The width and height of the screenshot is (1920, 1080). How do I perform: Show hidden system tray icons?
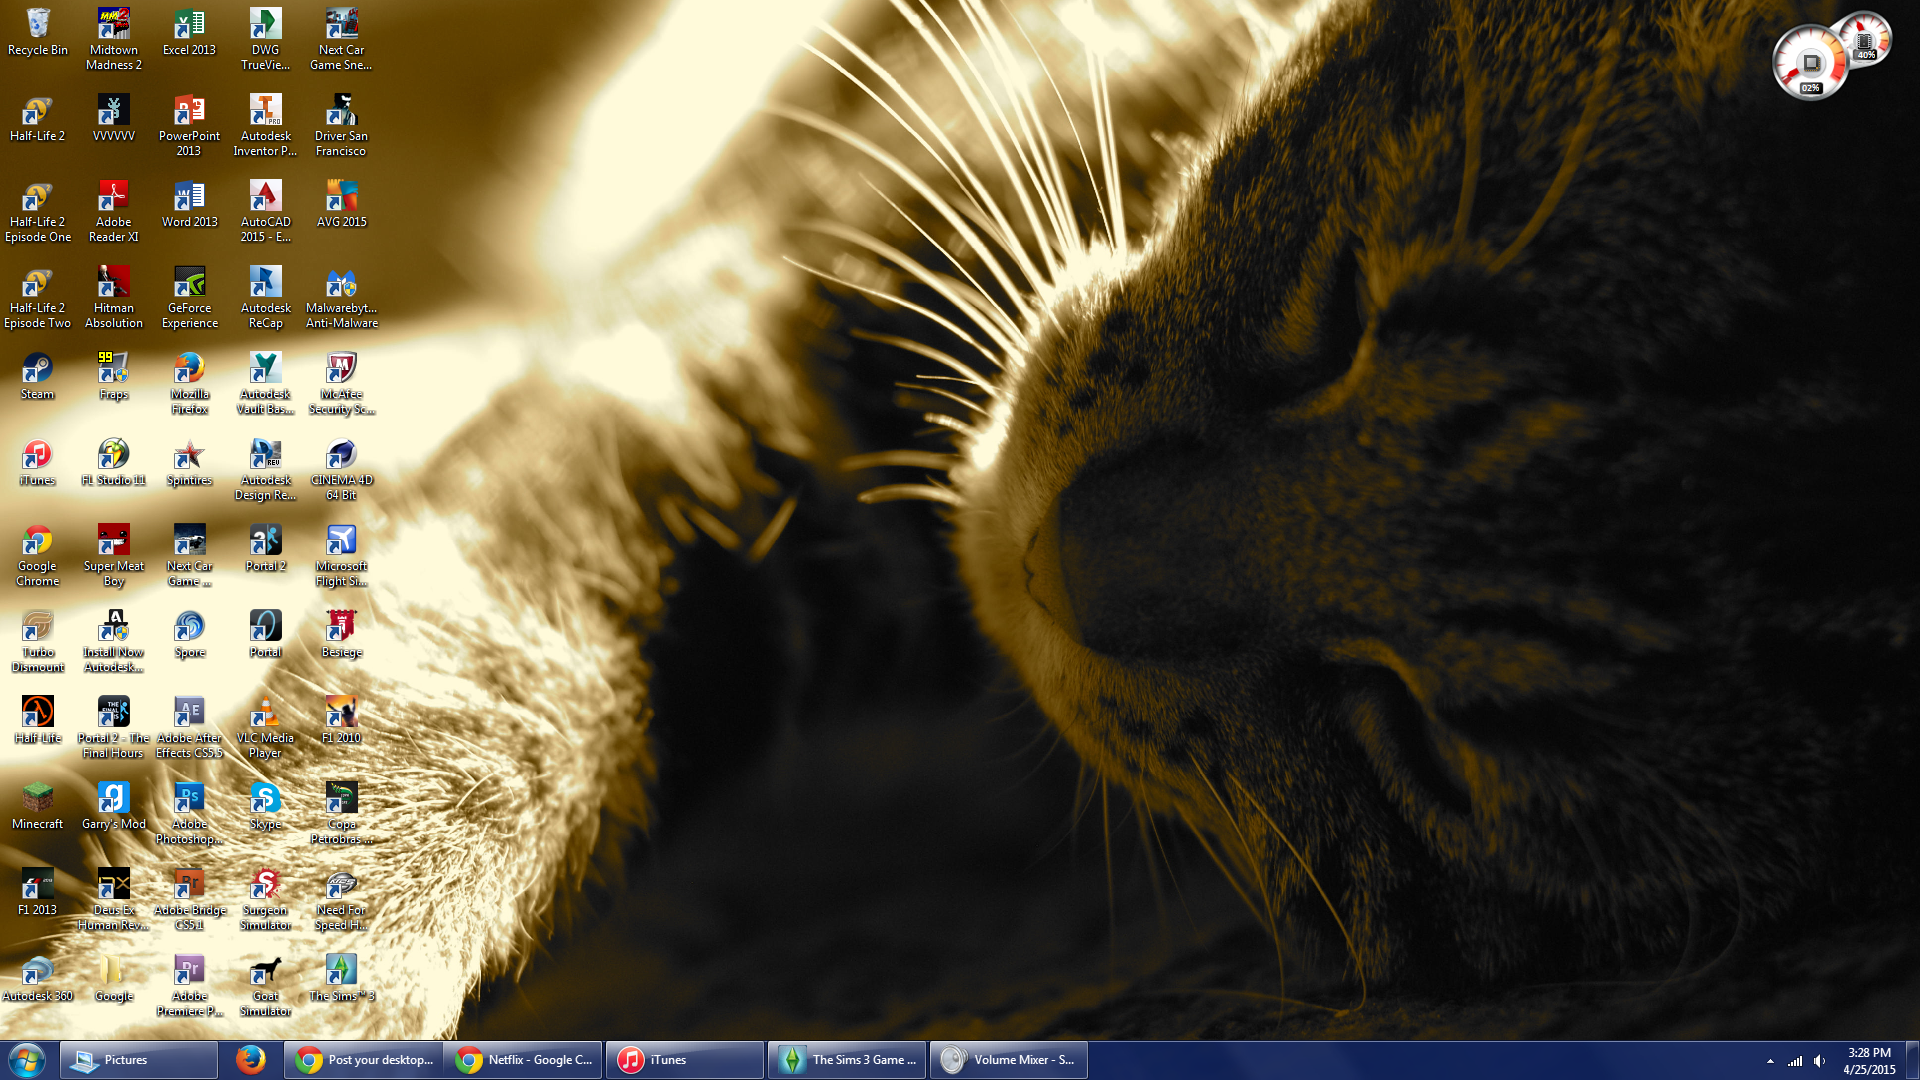(x=1770, y=1061)
